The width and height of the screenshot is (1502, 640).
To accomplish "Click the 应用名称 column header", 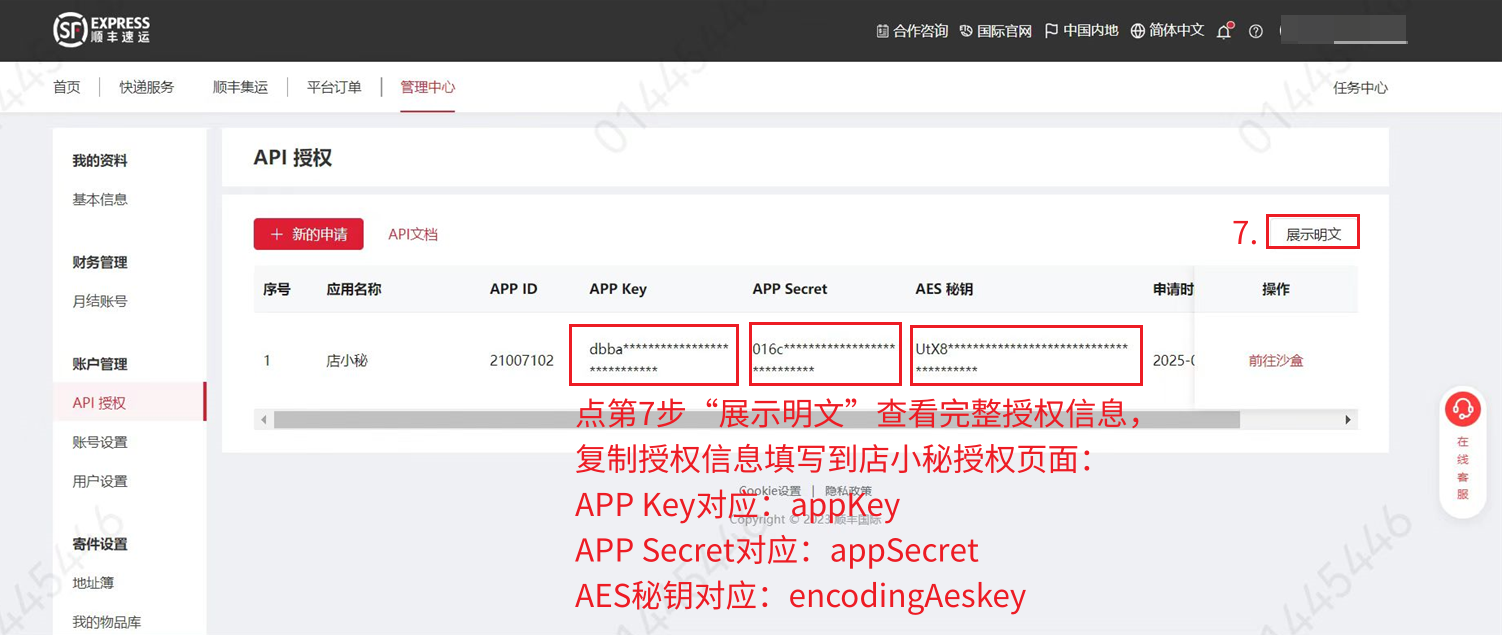I will click(x=354, y=289).
